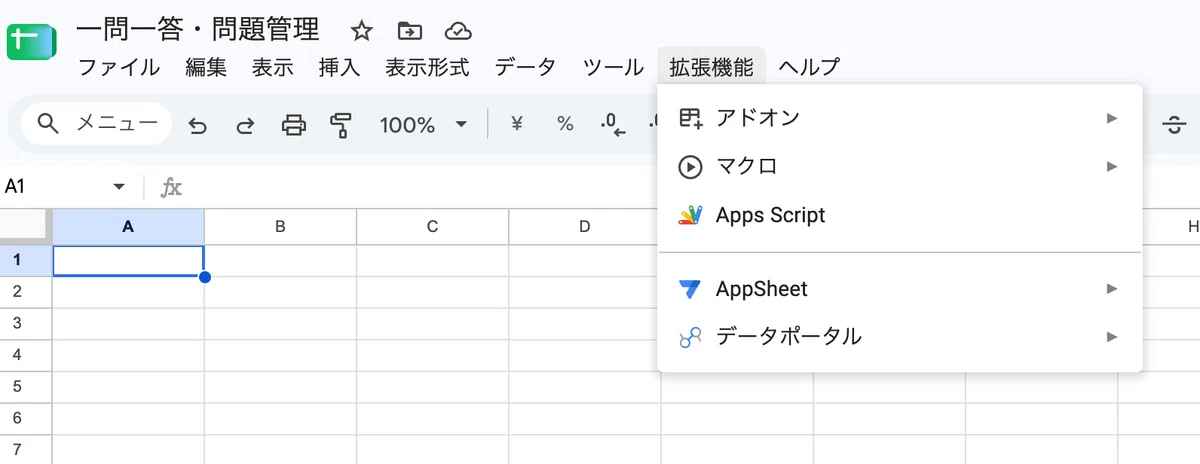Select column A header
This screenshot has height=464, width=1200.
click(x=128, y=227)
